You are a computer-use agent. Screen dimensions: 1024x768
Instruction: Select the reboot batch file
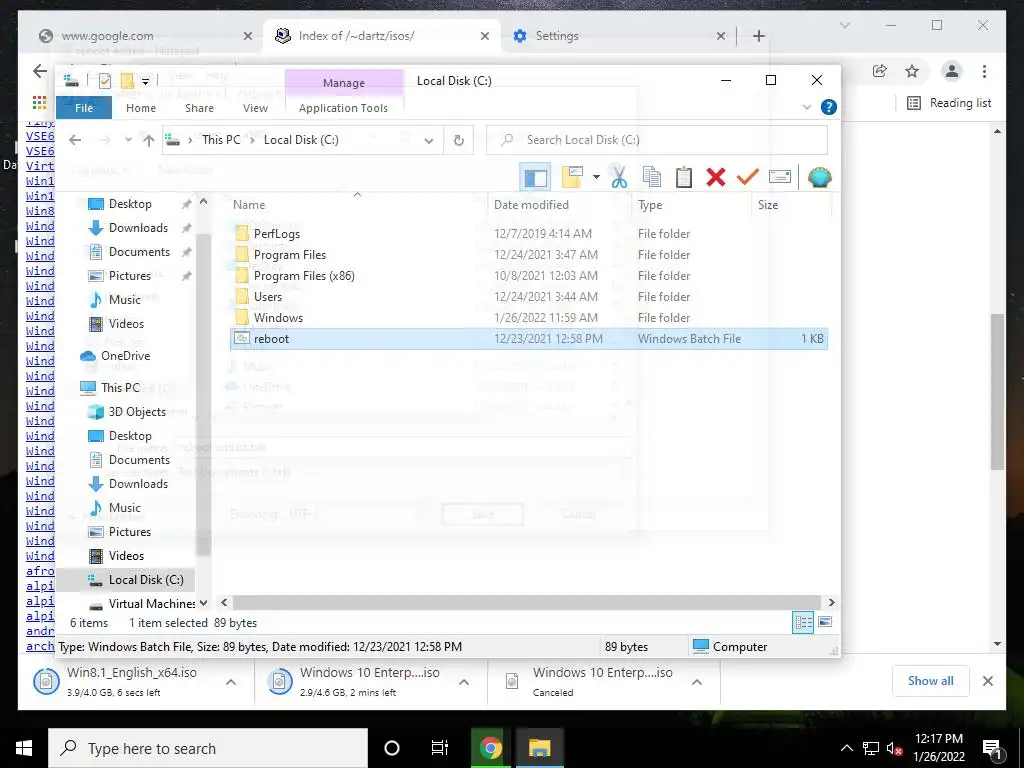pos(529,339)
